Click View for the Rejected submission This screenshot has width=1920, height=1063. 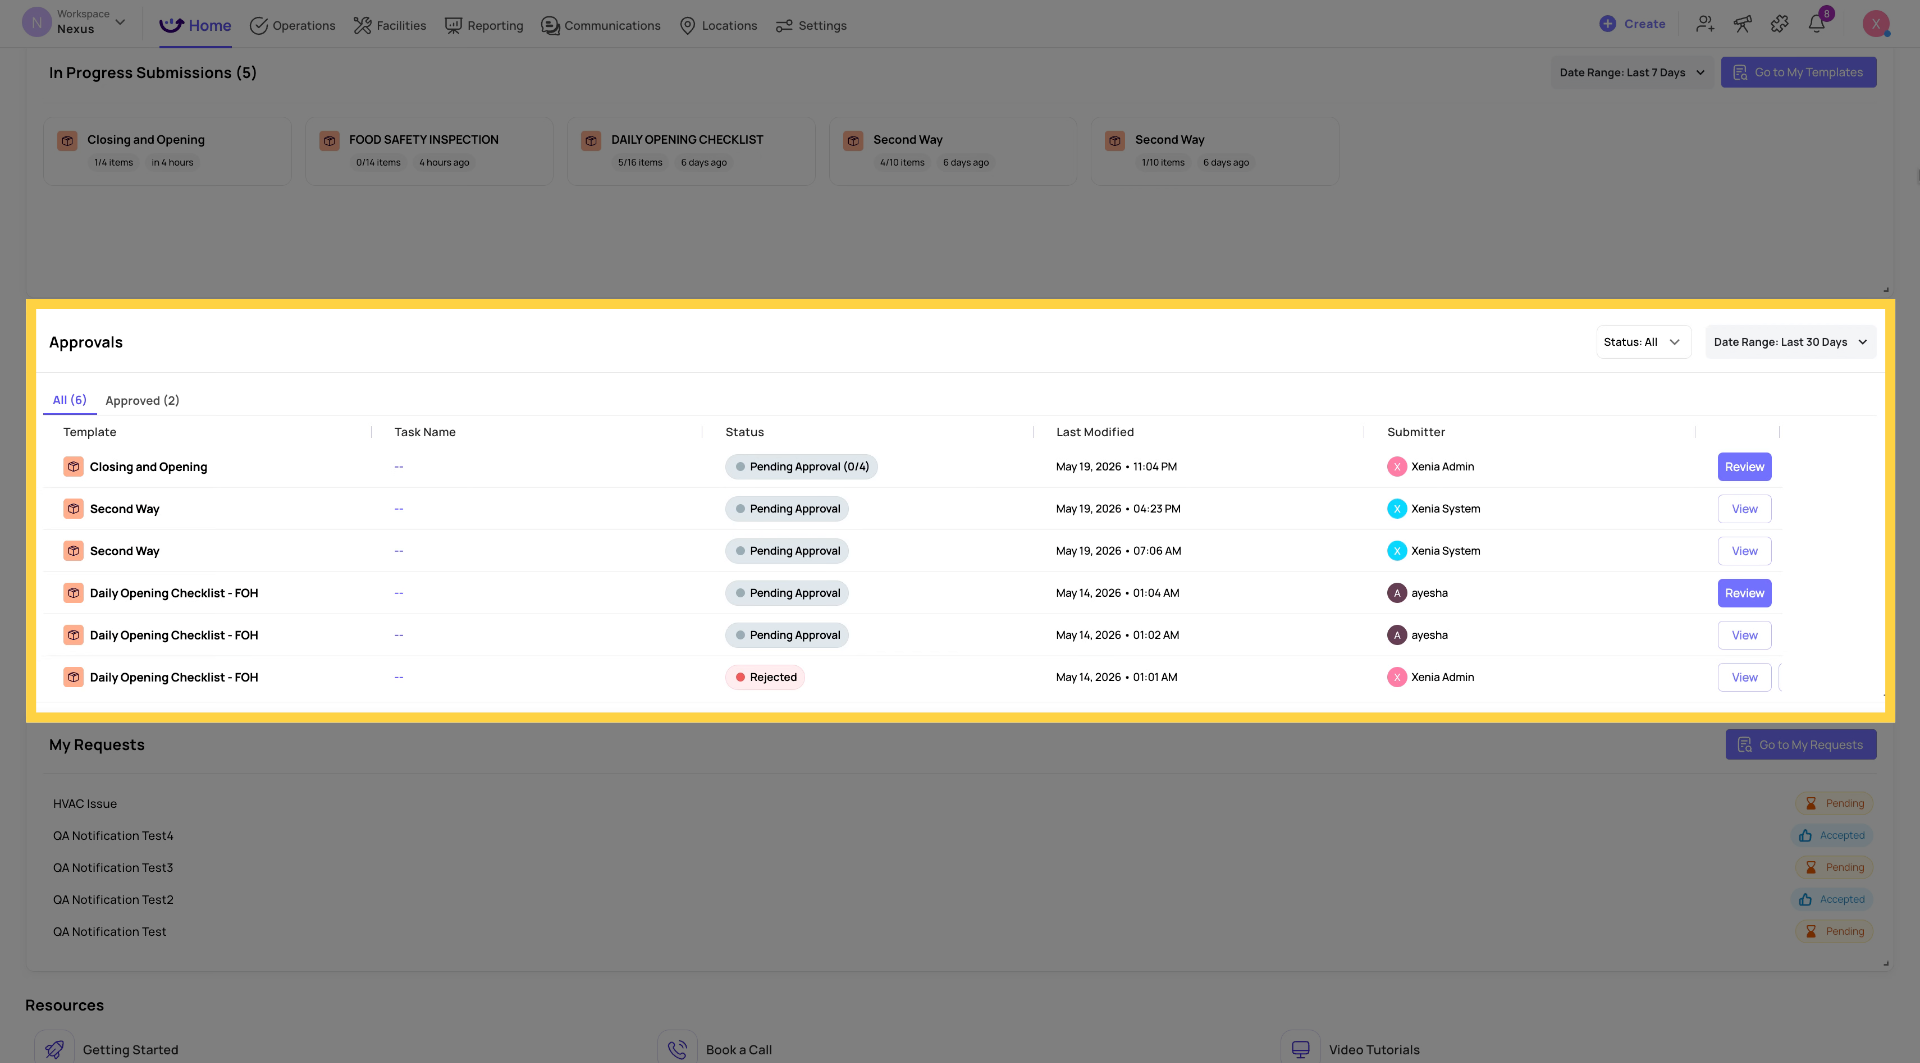tap(1744, 677)
